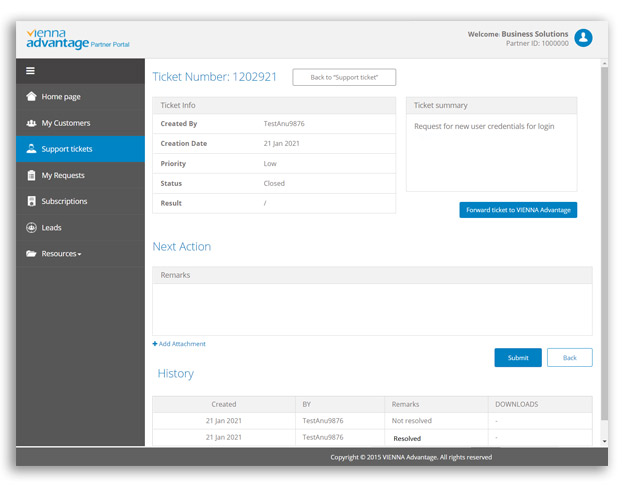Select Subscriptions in the sidebar

tap(64, 201)
